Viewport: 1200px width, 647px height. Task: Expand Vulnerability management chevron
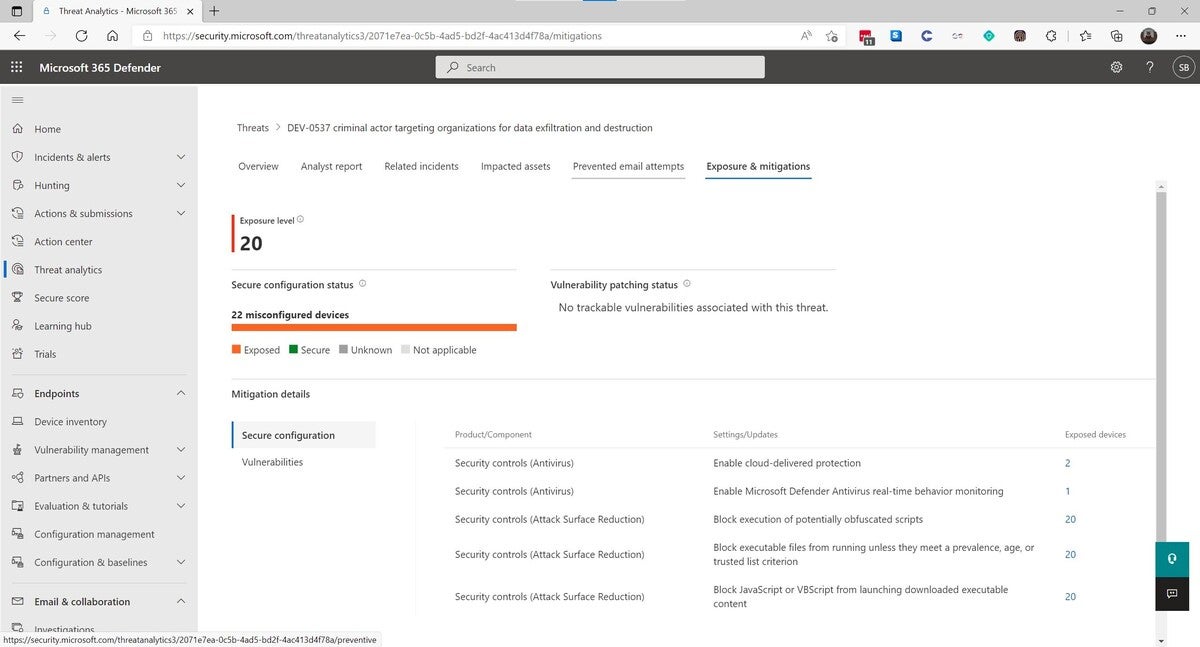tap(181, 450)
